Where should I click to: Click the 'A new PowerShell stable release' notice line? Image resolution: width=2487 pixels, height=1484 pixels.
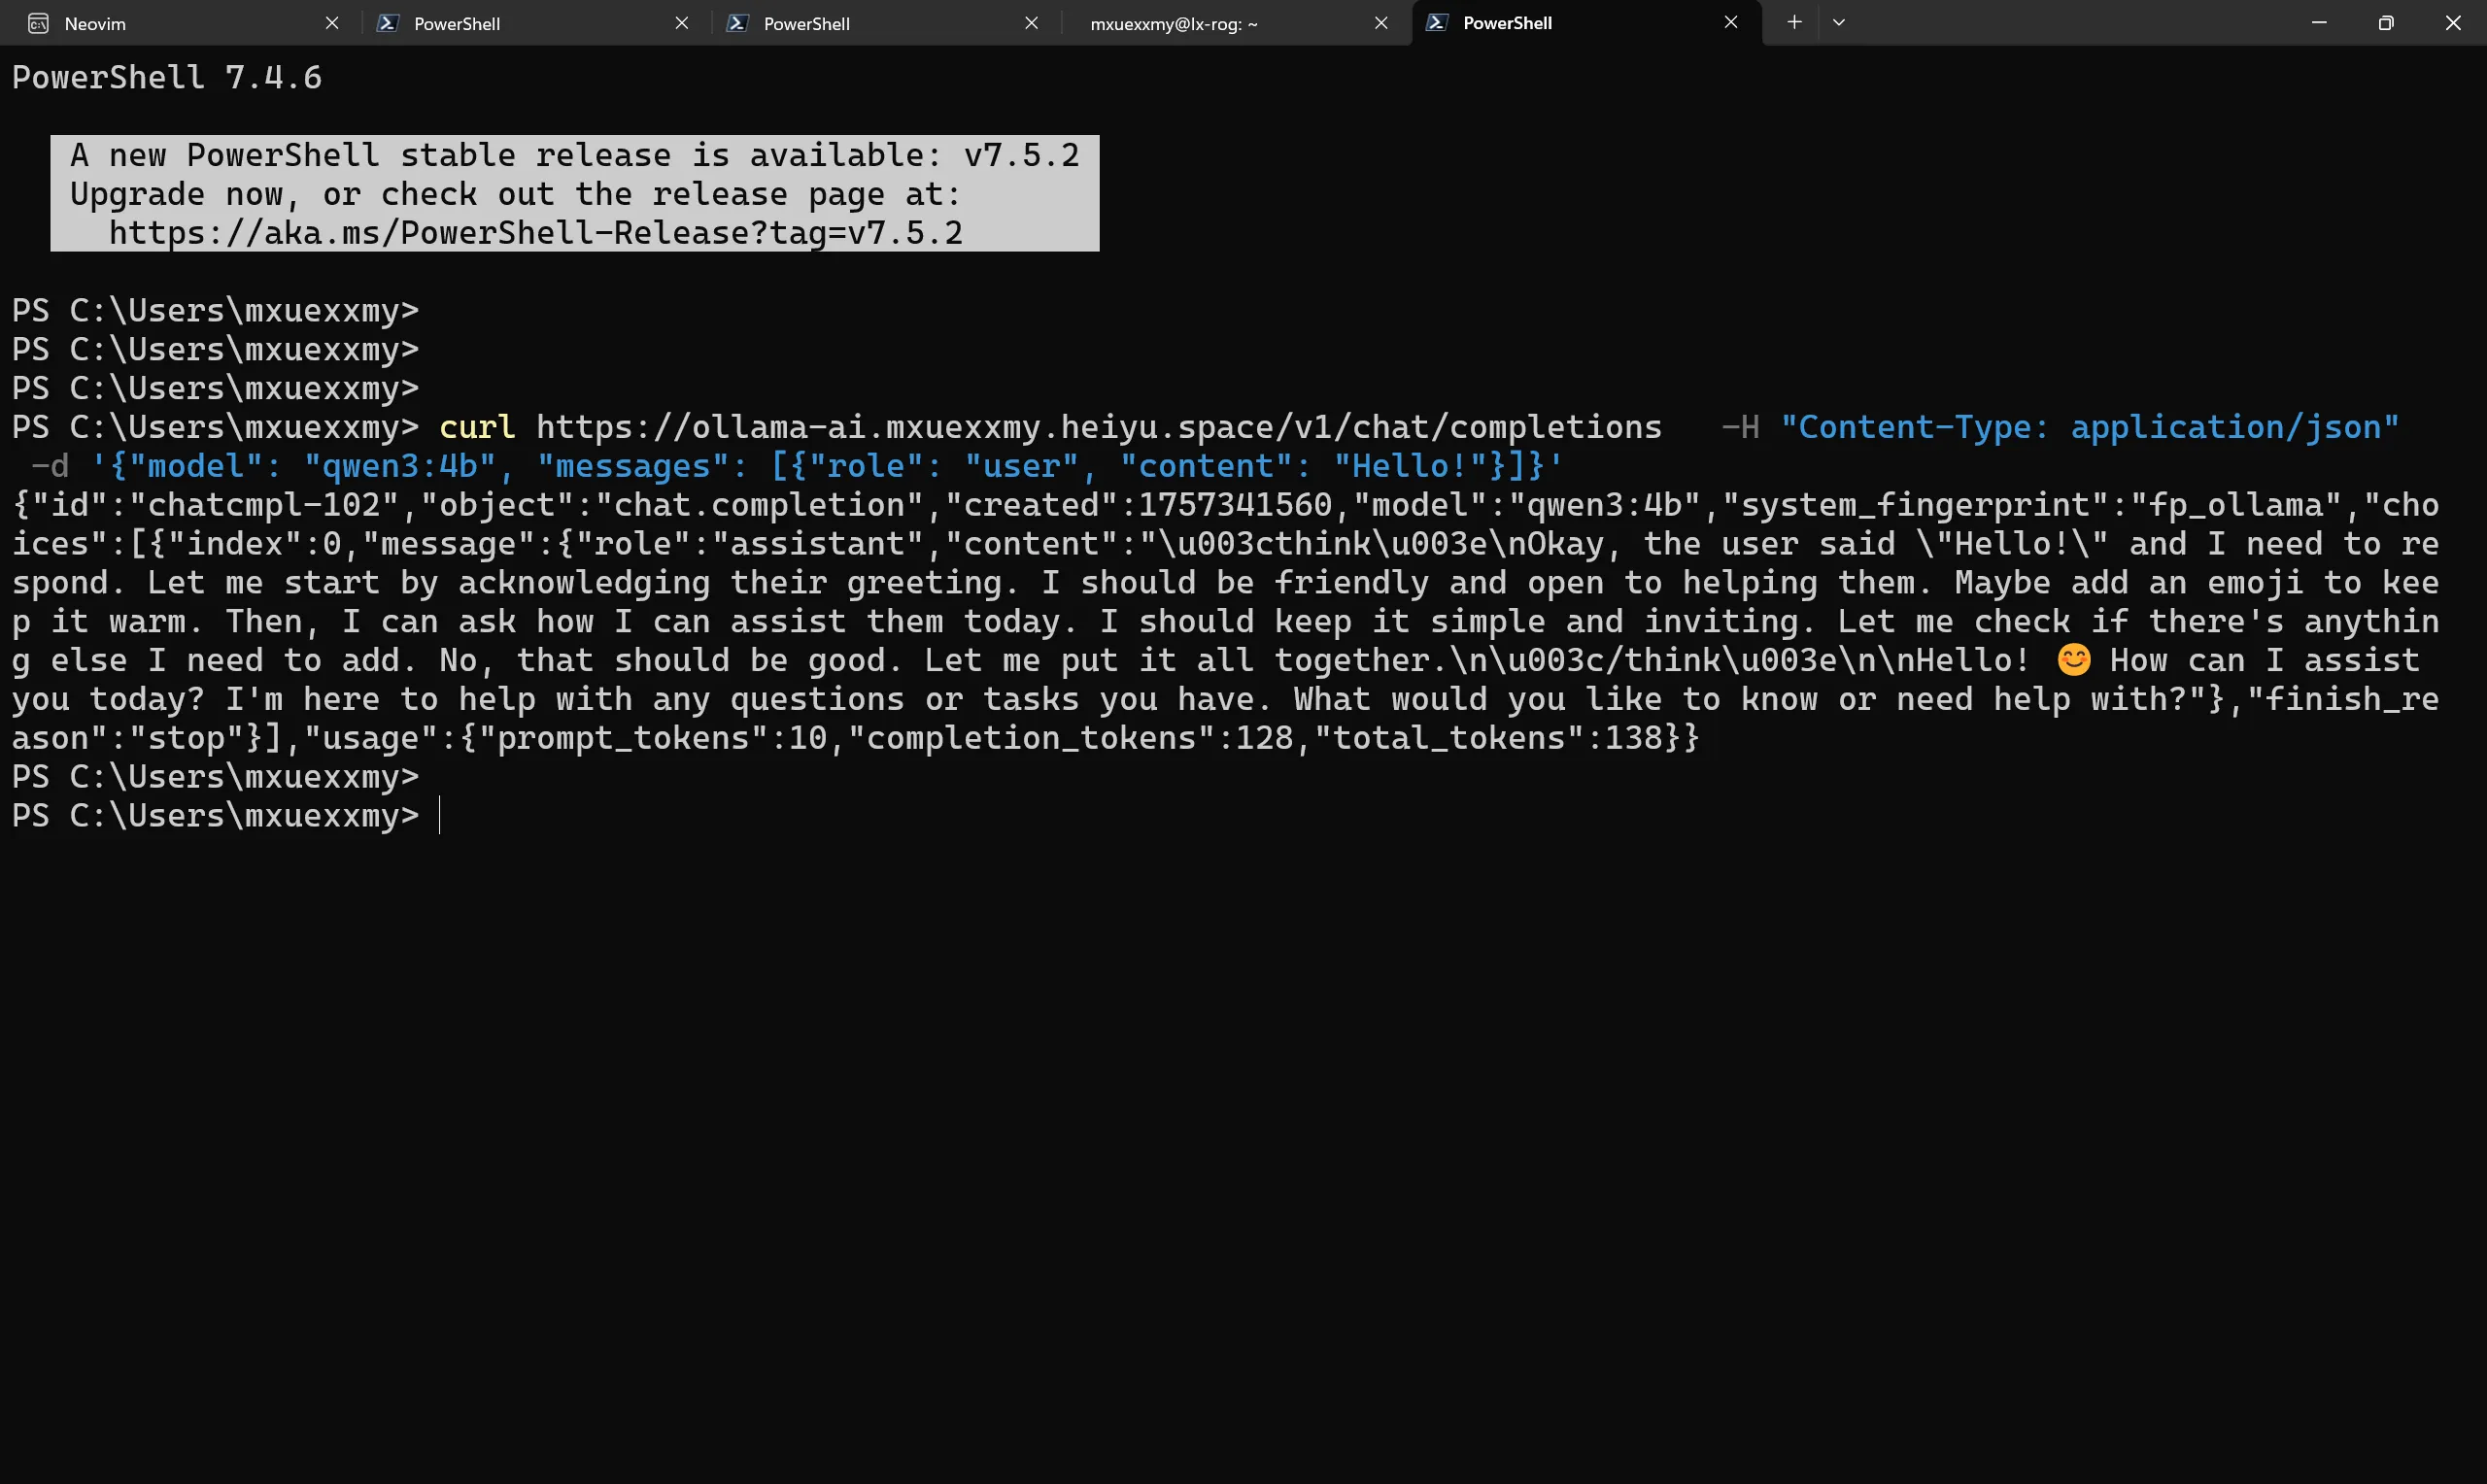575,155
